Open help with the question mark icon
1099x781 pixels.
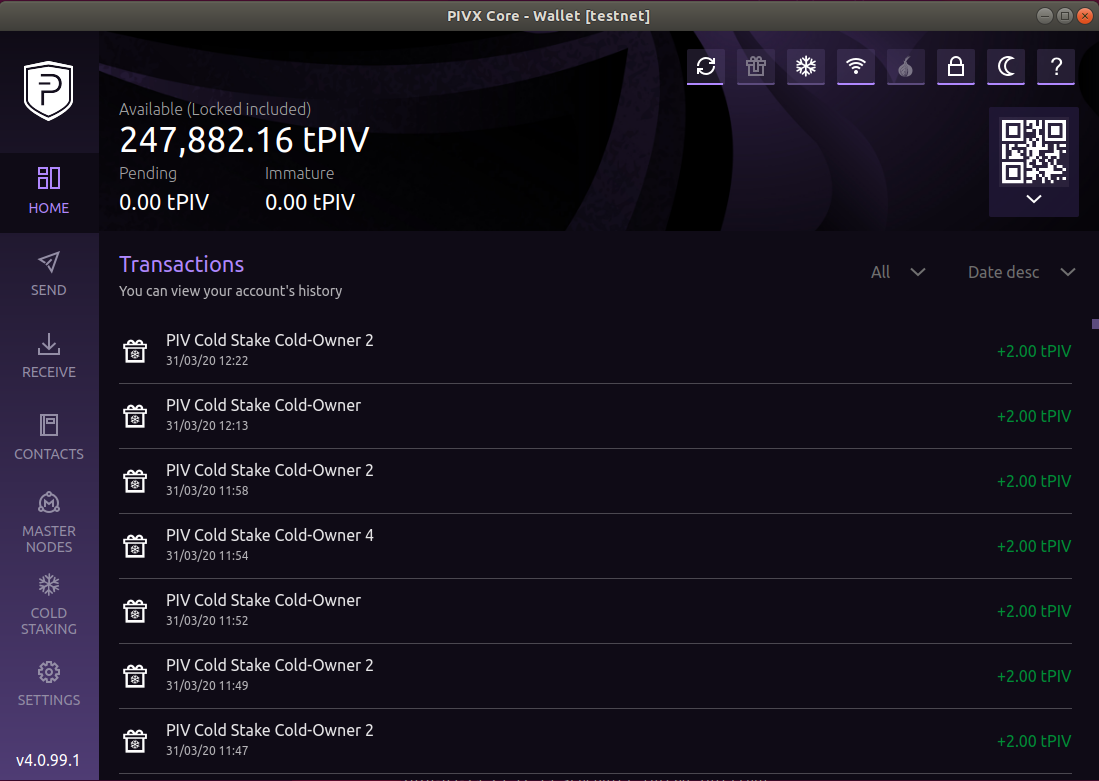(x=1056, y=67)
